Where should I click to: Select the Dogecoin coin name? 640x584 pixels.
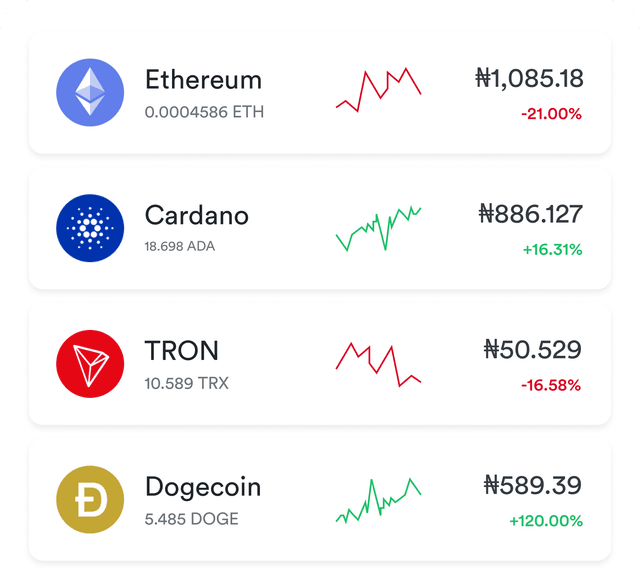click(x=203, y=487)
